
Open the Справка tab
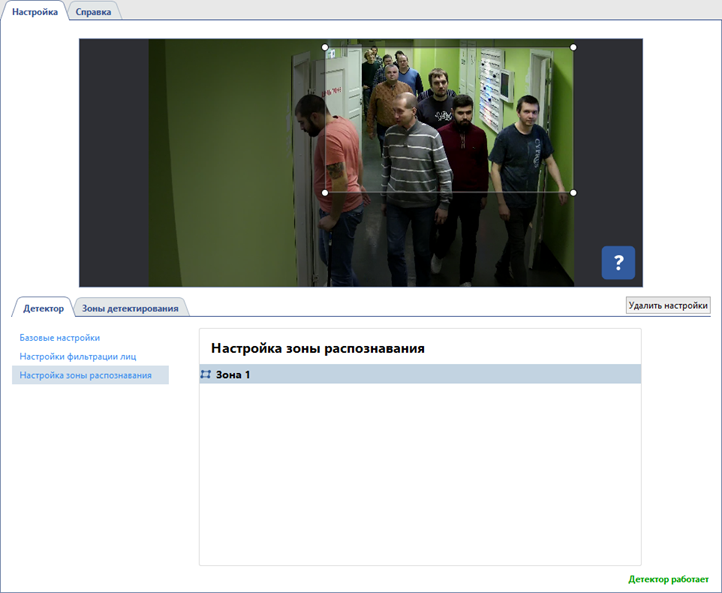[x=93, y=12]
